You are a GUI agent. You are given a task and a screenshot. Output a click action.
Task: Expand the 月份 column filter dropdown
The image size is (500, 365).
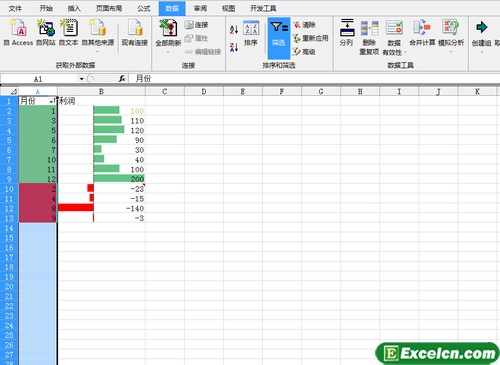[x=52, y=101]
